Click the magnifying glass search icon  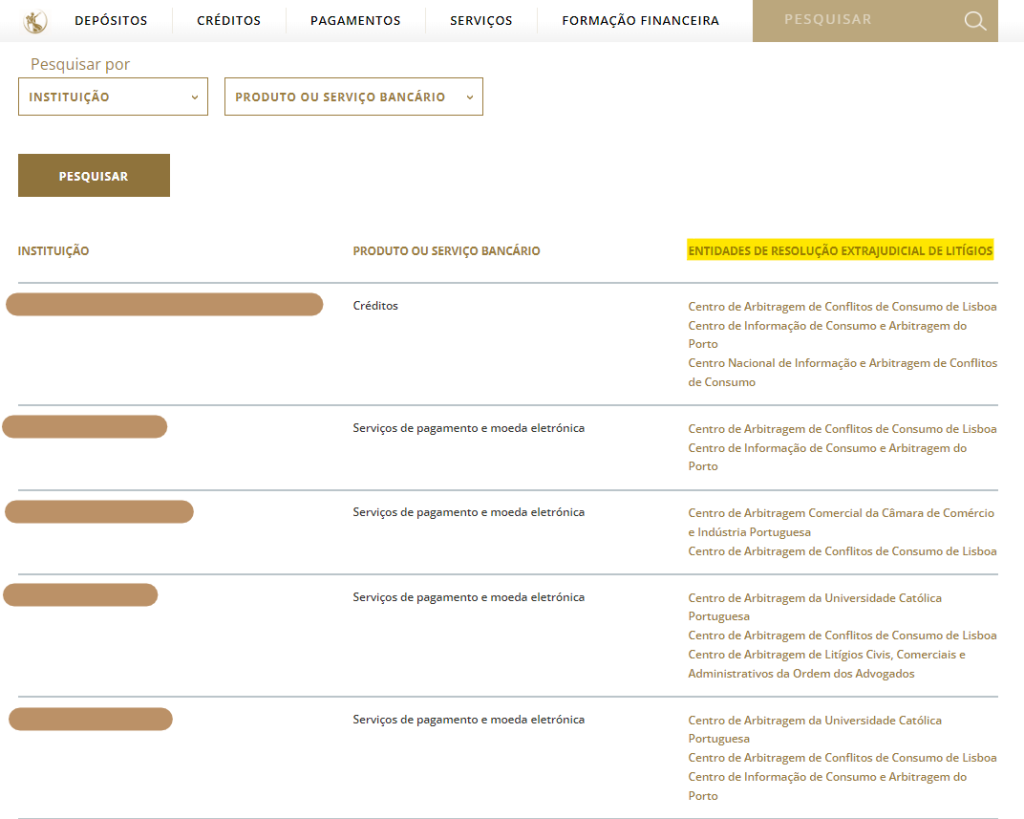[974, 21]
